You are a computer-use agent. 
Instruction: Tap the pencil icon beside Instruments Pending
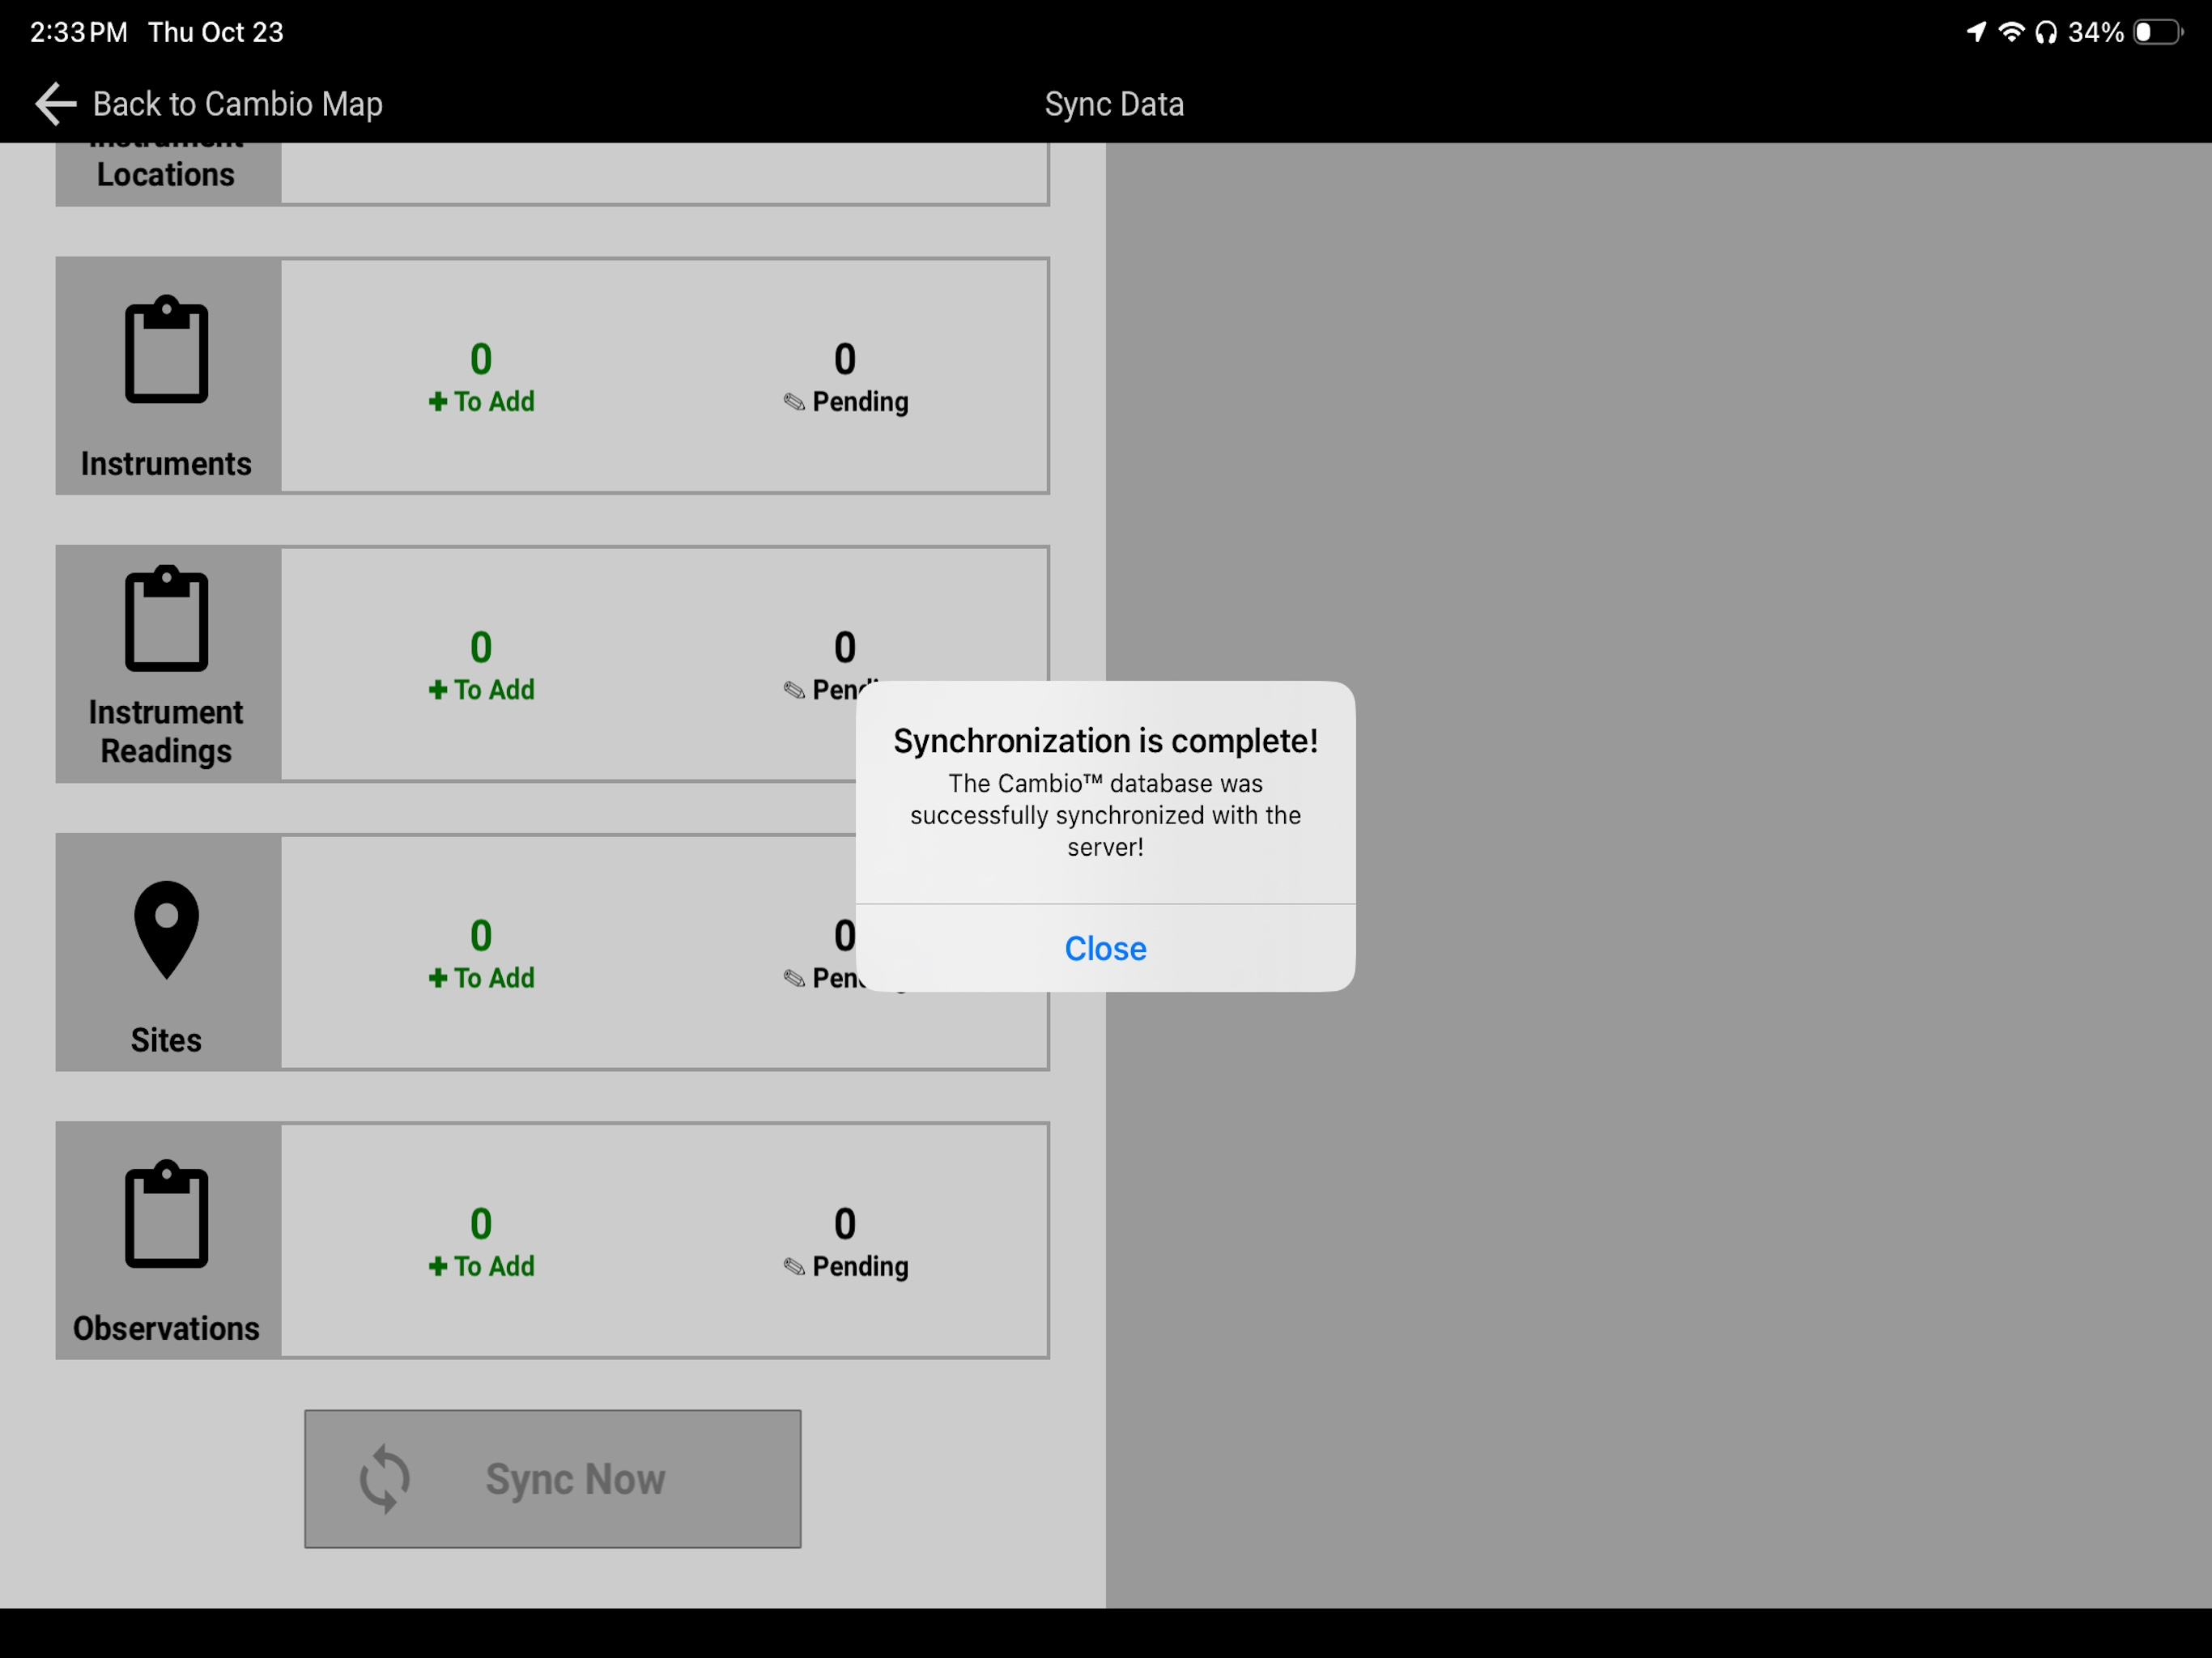(794, 402)
